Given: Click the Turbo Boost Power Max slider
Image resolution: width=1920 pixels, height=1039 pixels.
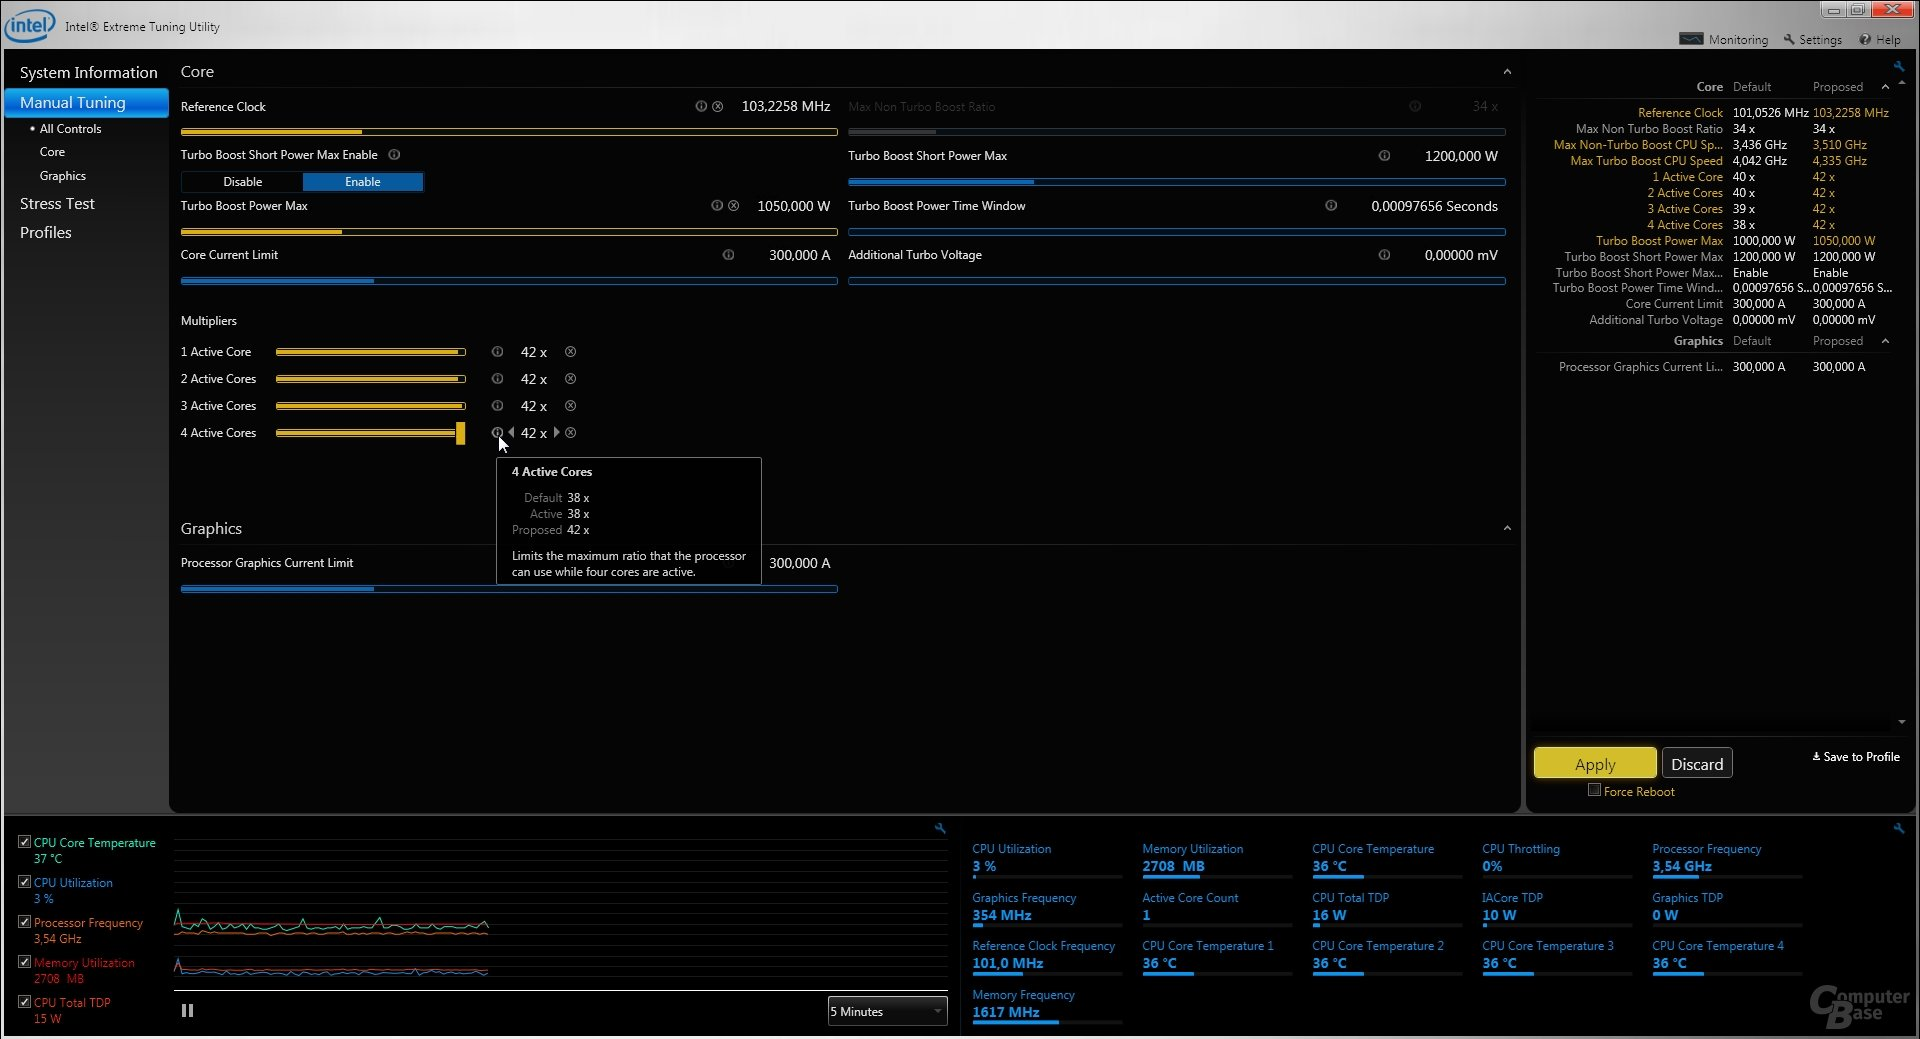Looking at the screenshot, I should click(x=509, y=231).
